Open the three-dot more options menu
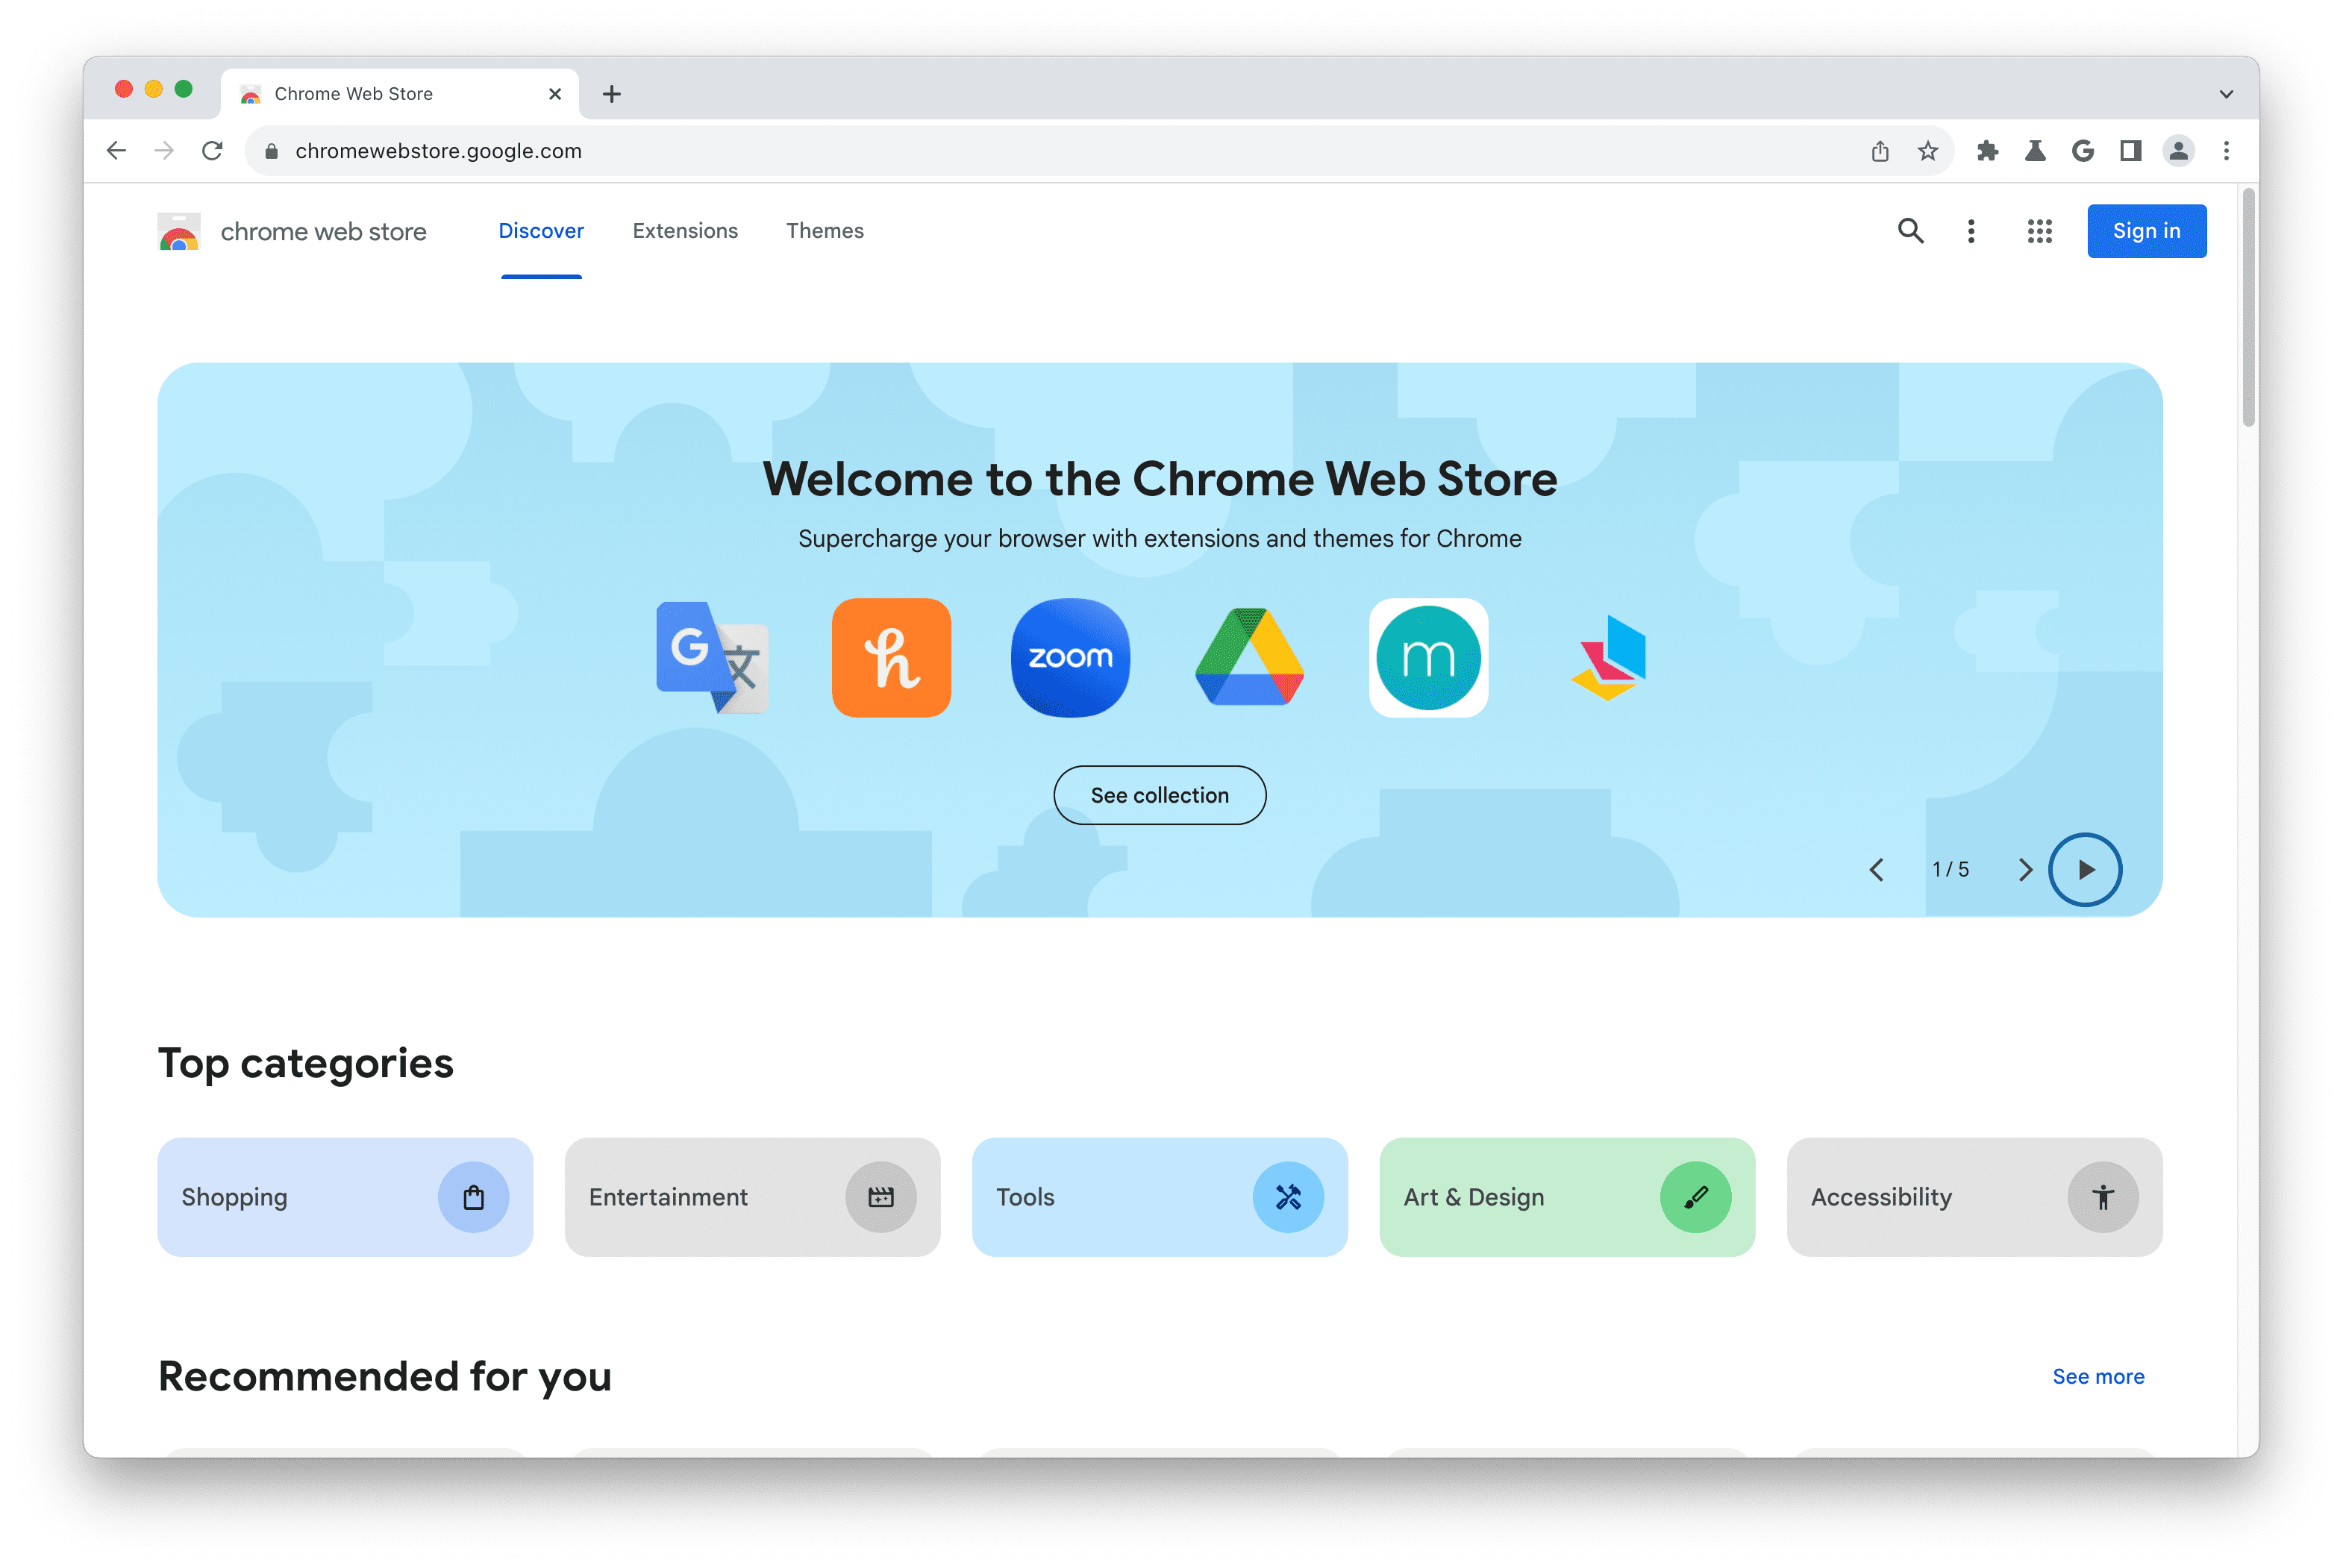 [x=1971, y=229]
